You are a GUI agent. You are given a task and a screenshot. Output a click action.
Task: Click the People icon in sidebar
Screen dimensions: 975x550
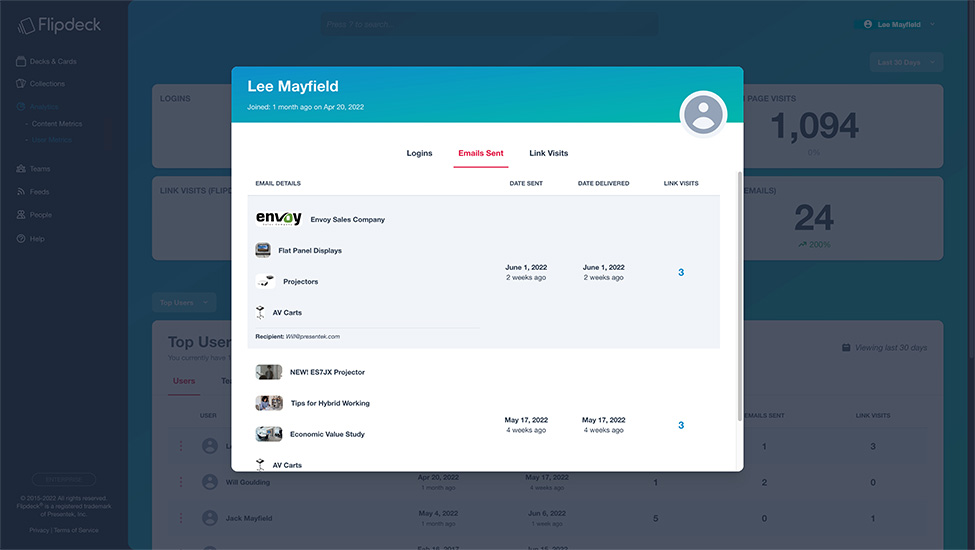(21, 214)
